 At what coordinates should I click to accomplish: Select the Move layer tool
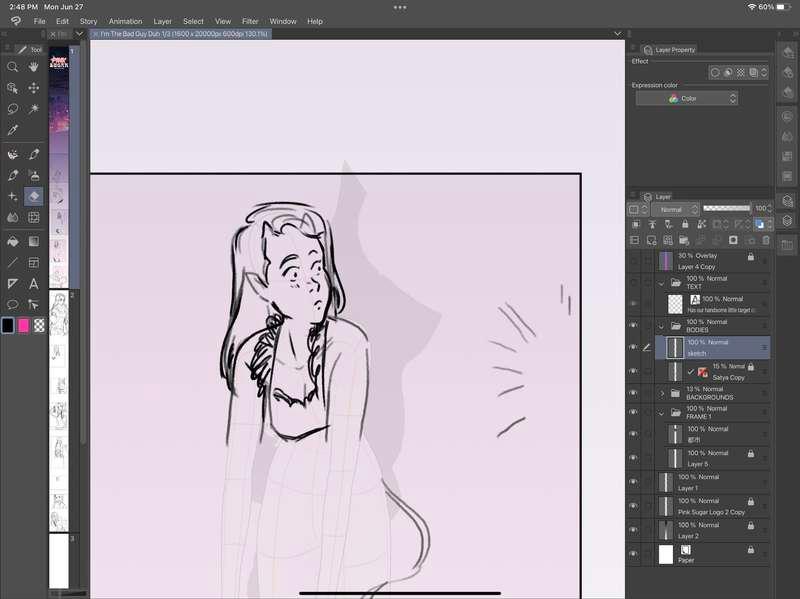click(34, 88)
